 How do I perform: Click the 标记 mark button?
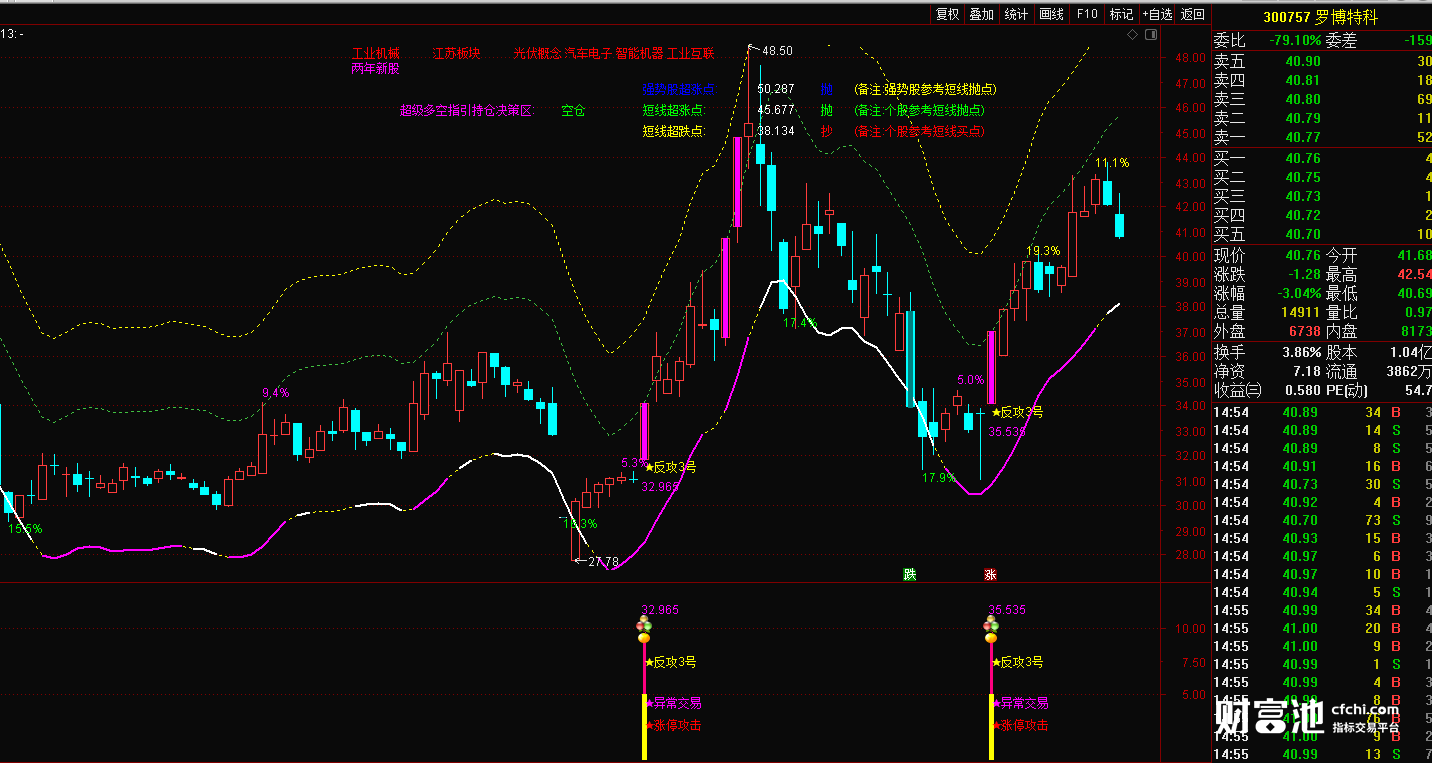point(1122,14)
